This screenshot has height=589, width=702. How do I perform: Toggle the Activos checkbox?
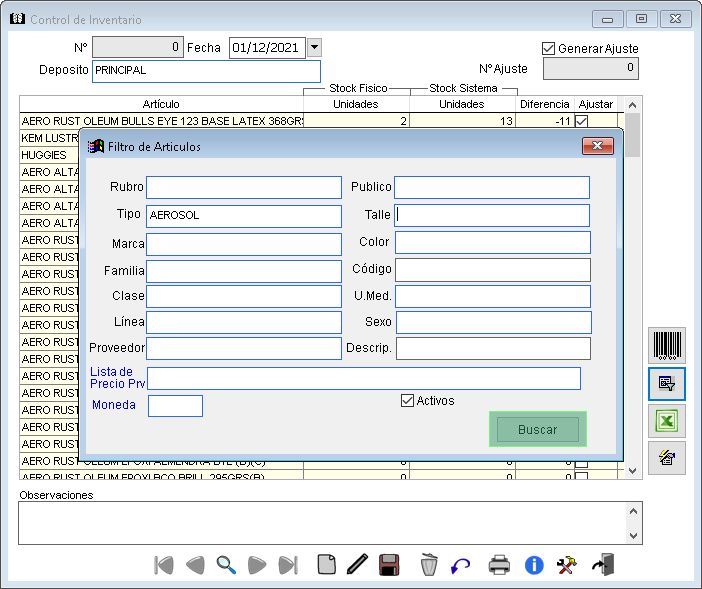point(407,401)
